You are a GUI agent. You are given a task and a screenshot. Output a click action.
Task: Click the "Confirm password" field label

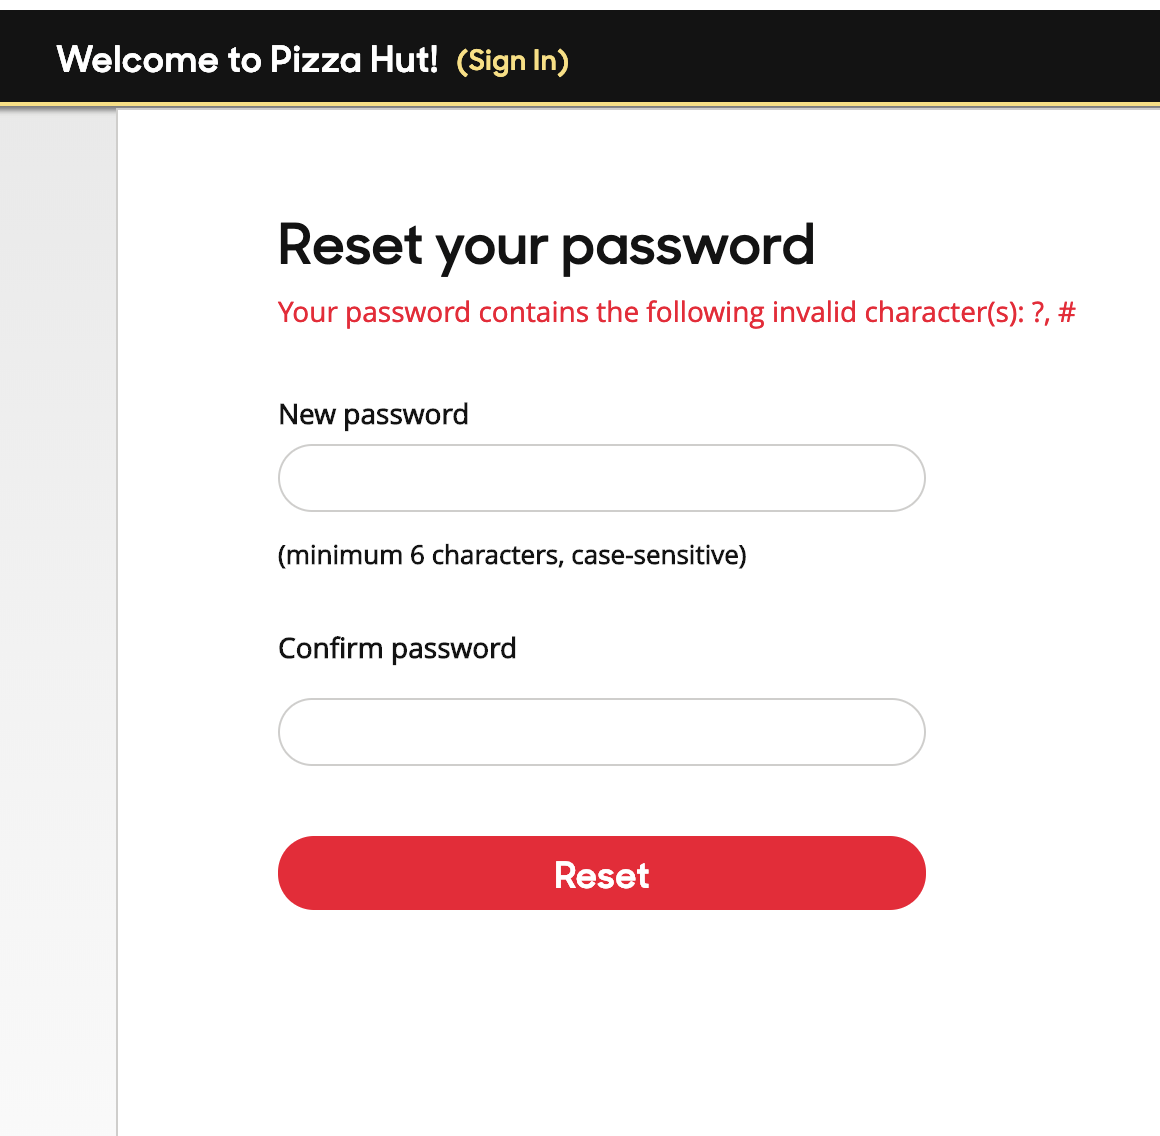[397, 648]
